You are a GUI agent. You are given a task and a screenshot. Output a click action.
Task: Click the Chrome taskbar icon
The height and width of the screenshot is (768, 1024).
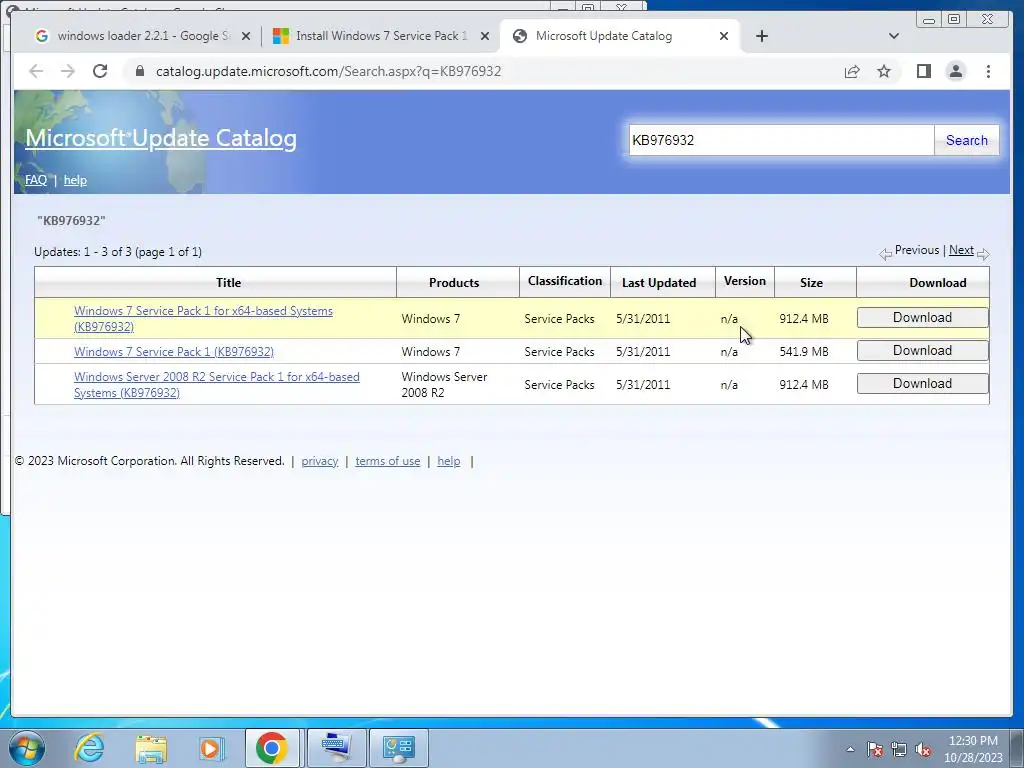(272, 748)
